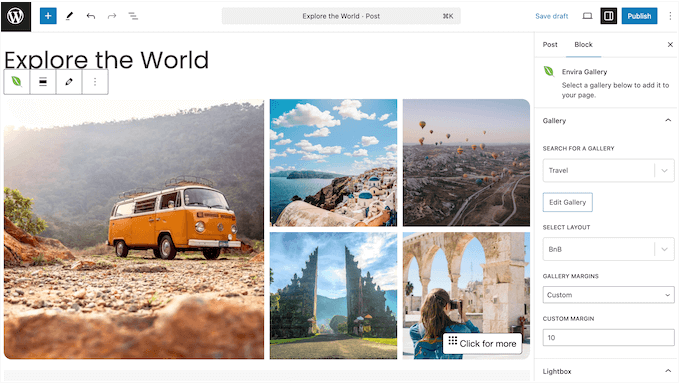This screenshot has height=384, width=680.
Task: Click the SELECT LAYOUT label
Action: coord(566,227)
